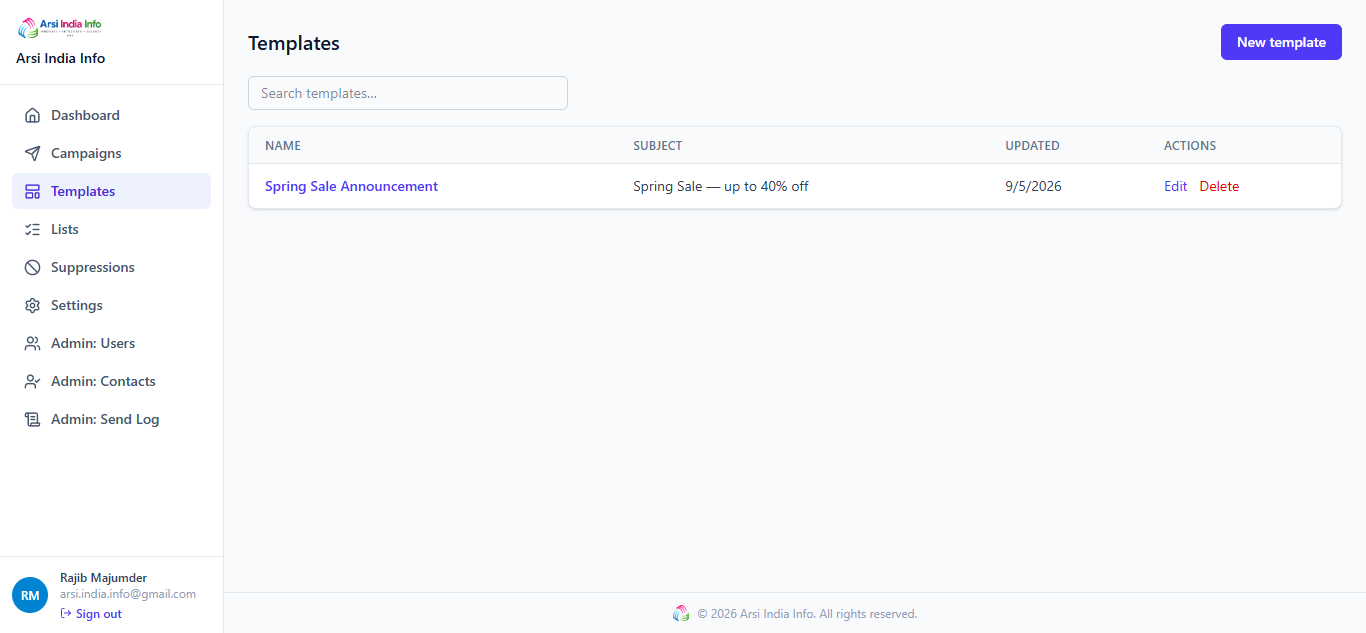
Task: Click the footer copyright text
Action: point(807,614)
